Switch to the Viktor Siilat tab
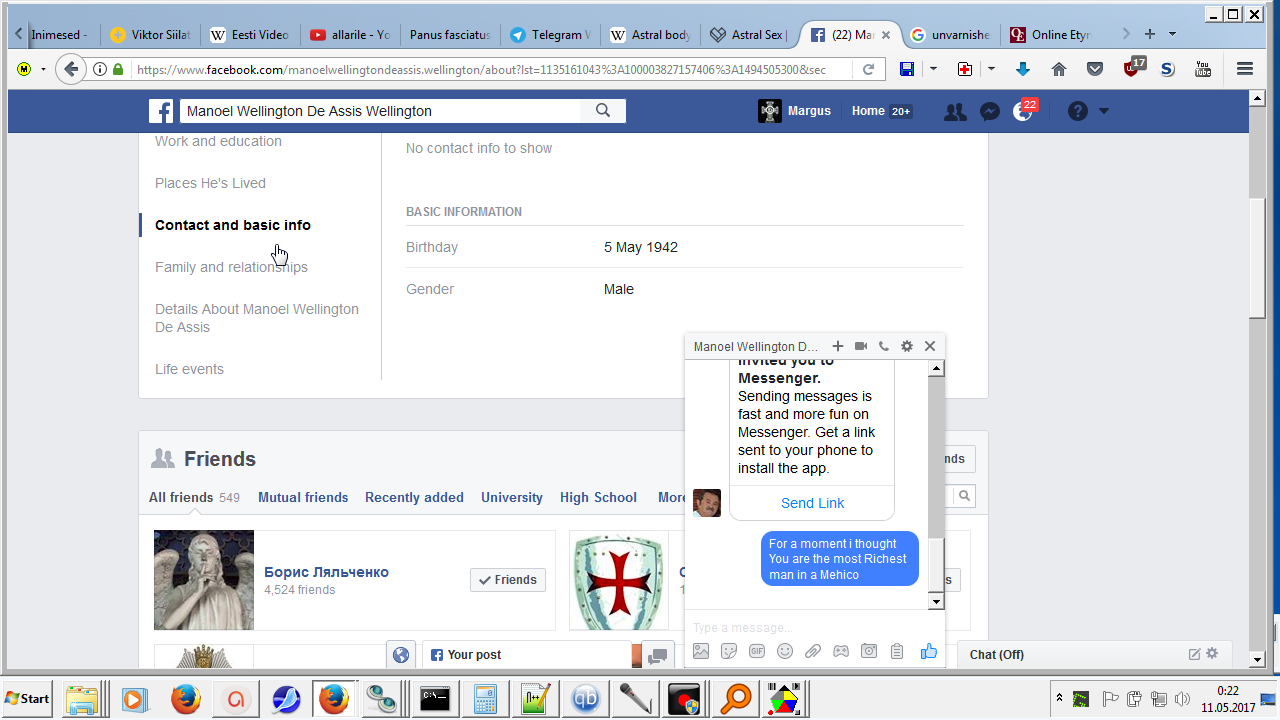This screenshot has height=720, width=1280. pos(150,34)
